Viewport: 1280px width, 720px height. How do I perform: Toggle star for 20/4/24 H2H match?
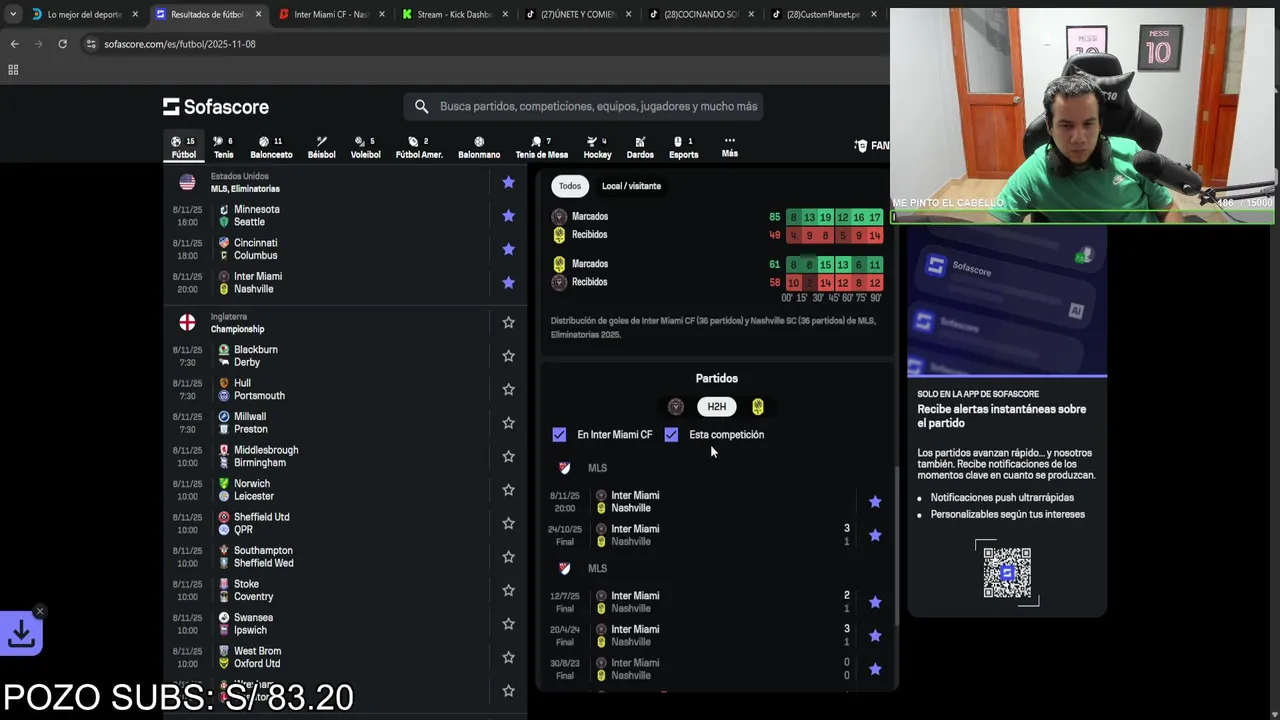pyautogui.click(x=875, y=636)
